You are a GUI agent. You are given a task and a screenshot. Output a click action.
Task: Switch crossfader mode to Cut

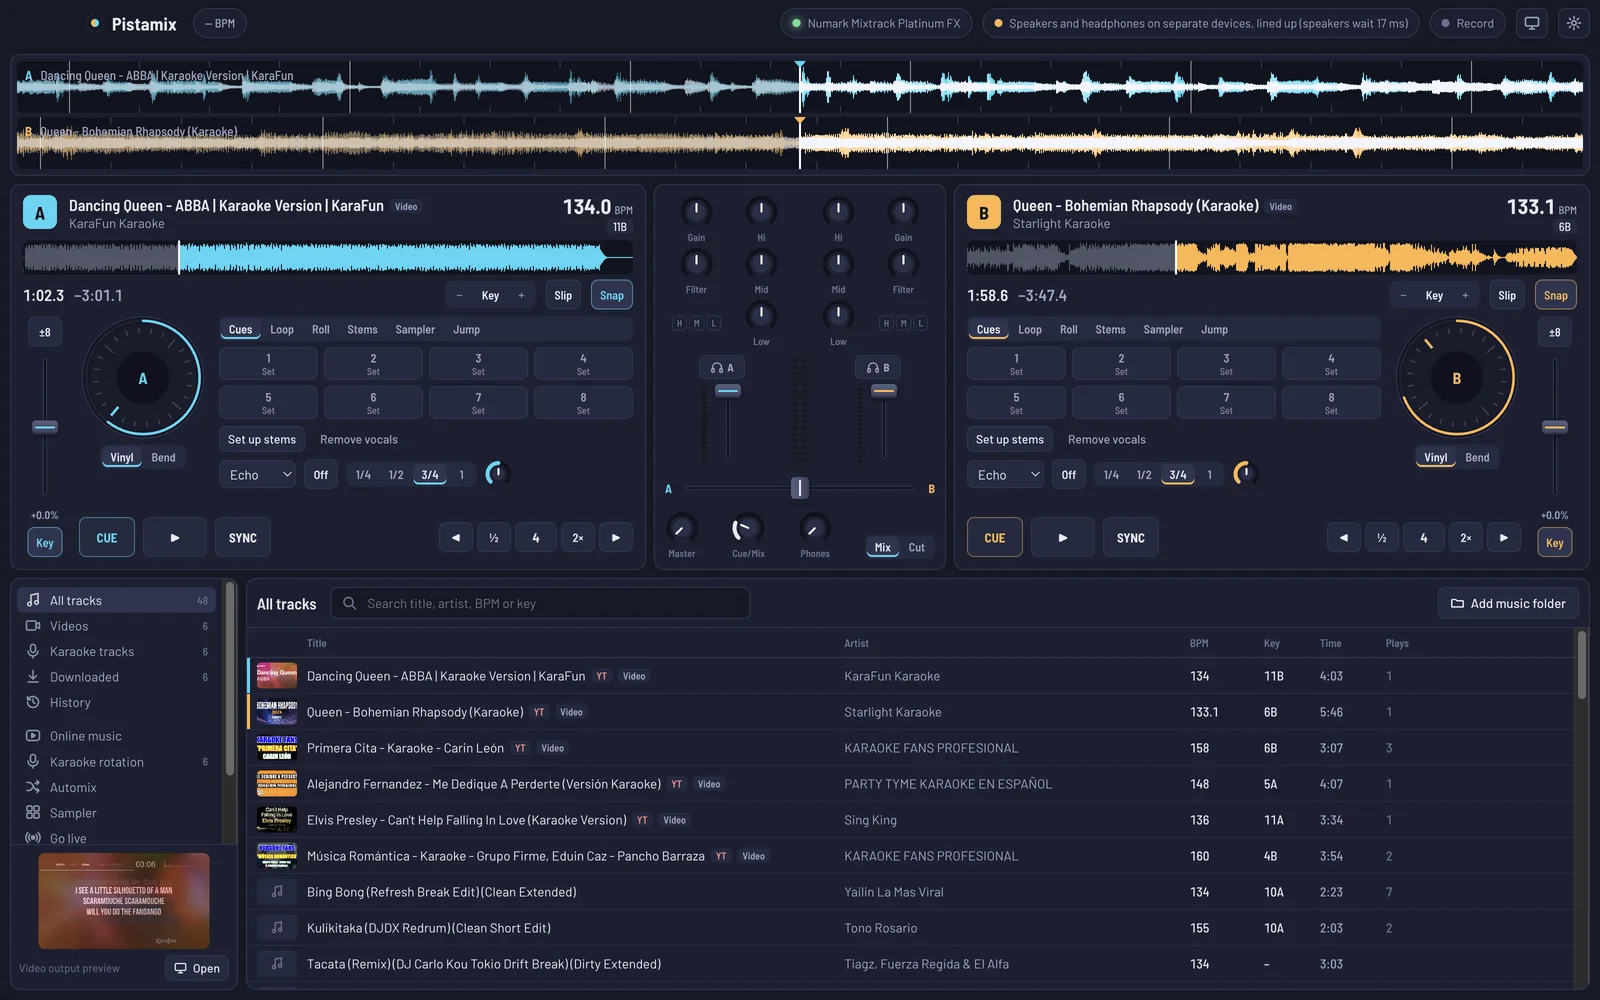point(916,548)
